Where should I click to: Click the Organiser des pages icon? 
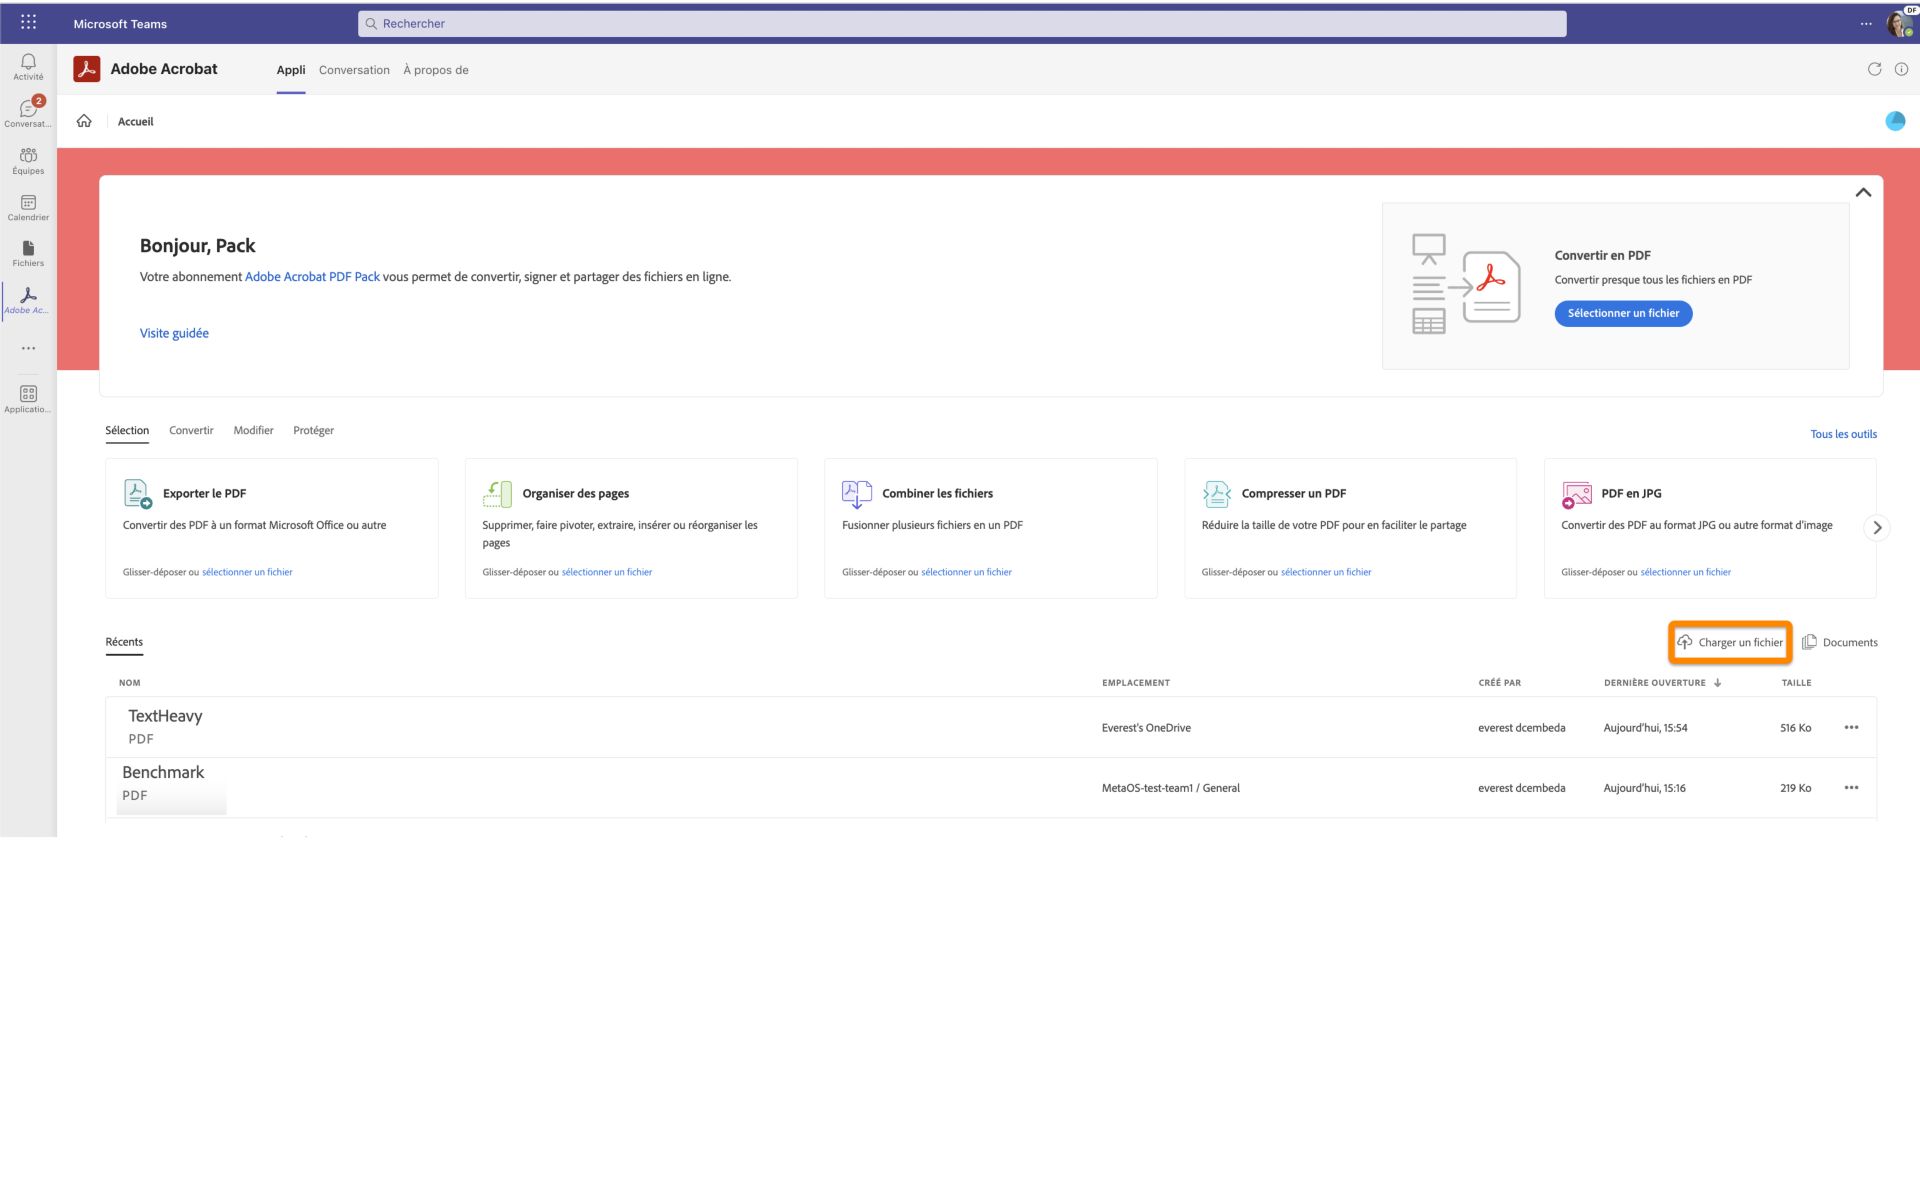click(x=497, y=493)
